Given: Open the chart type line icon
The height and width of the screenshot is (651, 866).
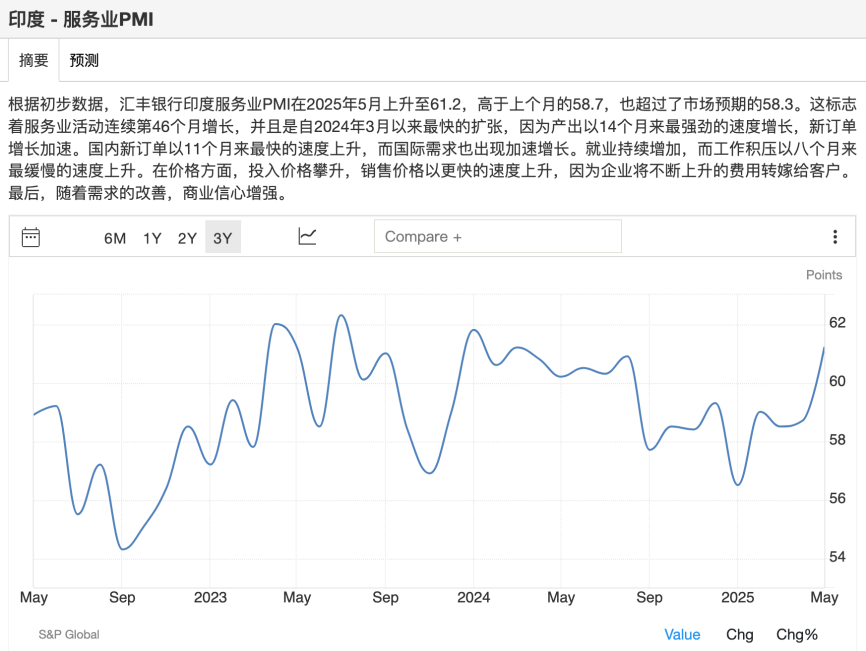Looking at the screenshot, I should (307, 237).
